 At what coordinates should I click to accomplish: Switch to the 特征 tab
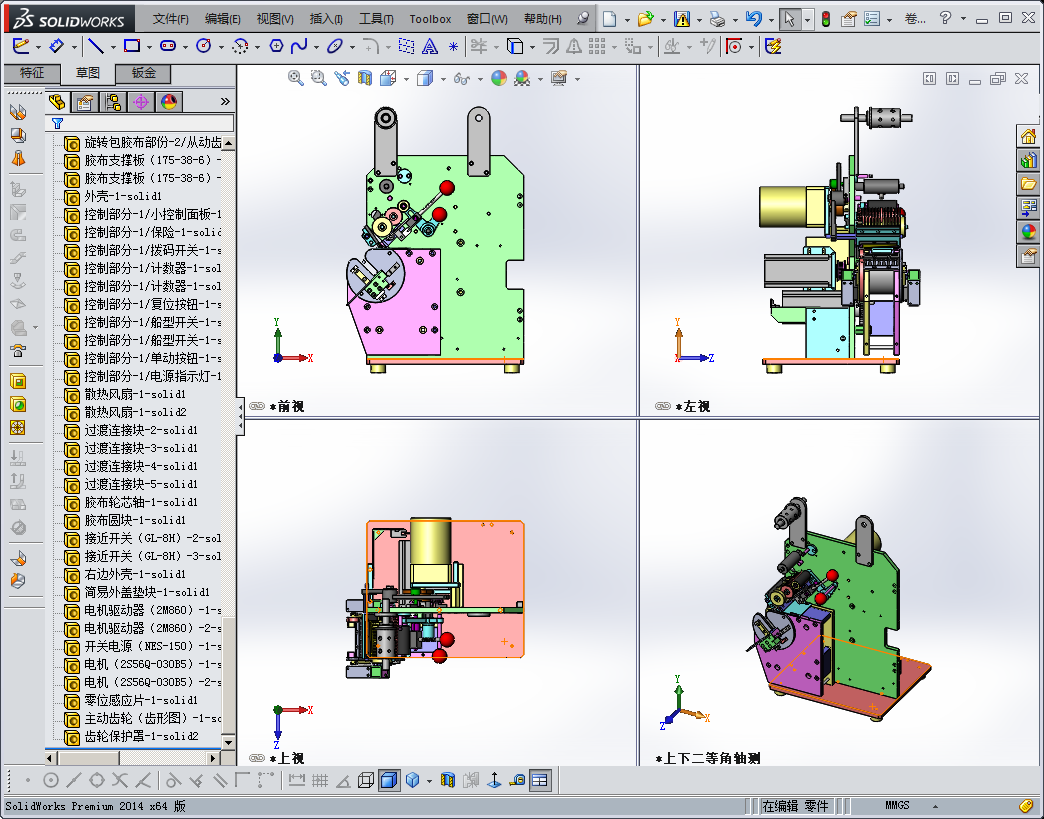[x=32, y=73]
